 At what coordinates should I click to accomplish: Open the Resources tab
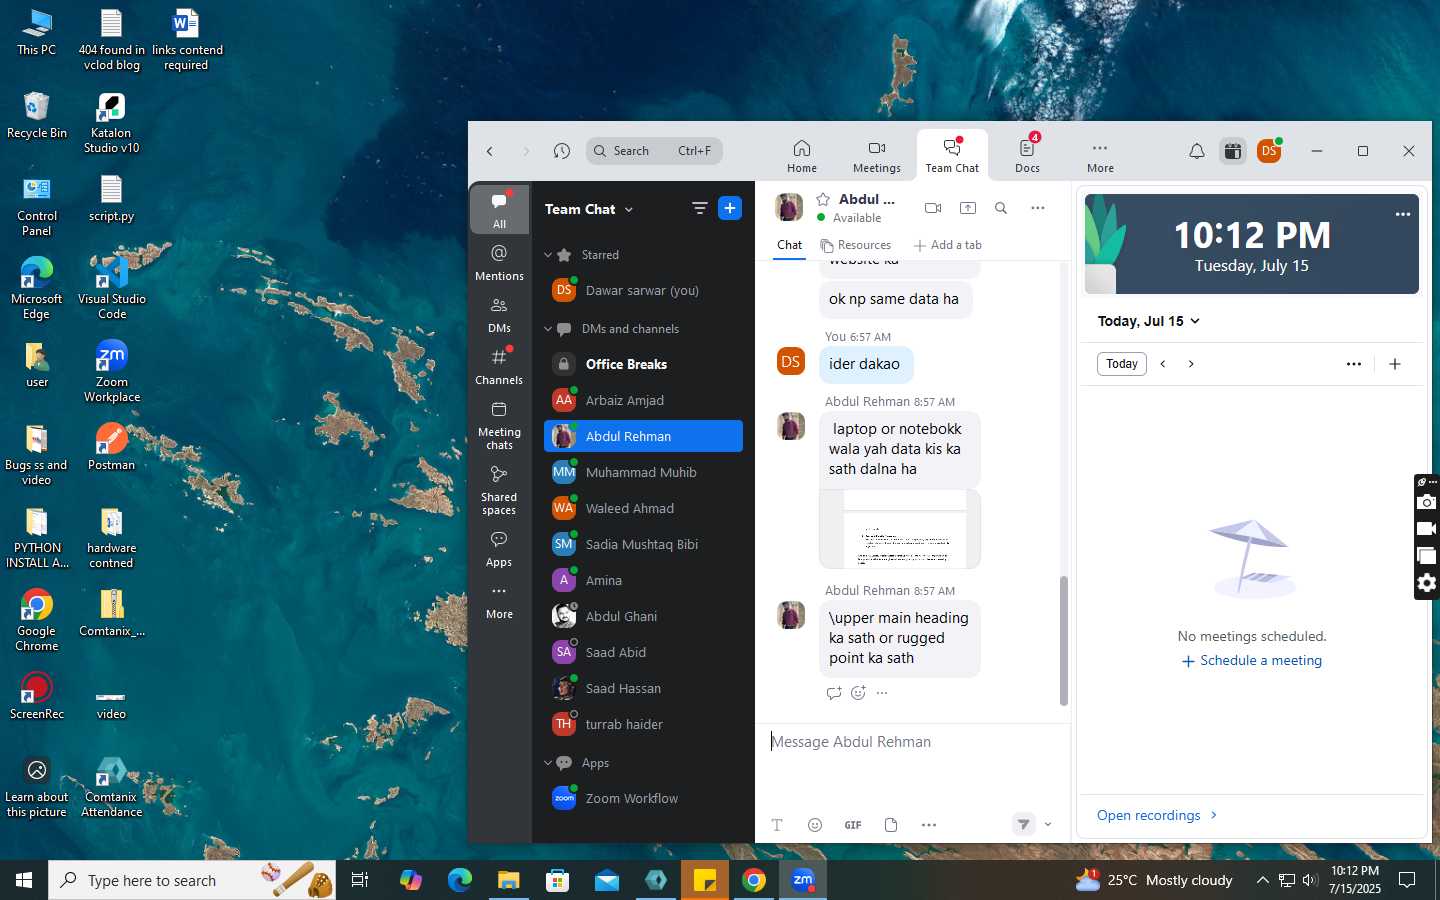point(856,245)
